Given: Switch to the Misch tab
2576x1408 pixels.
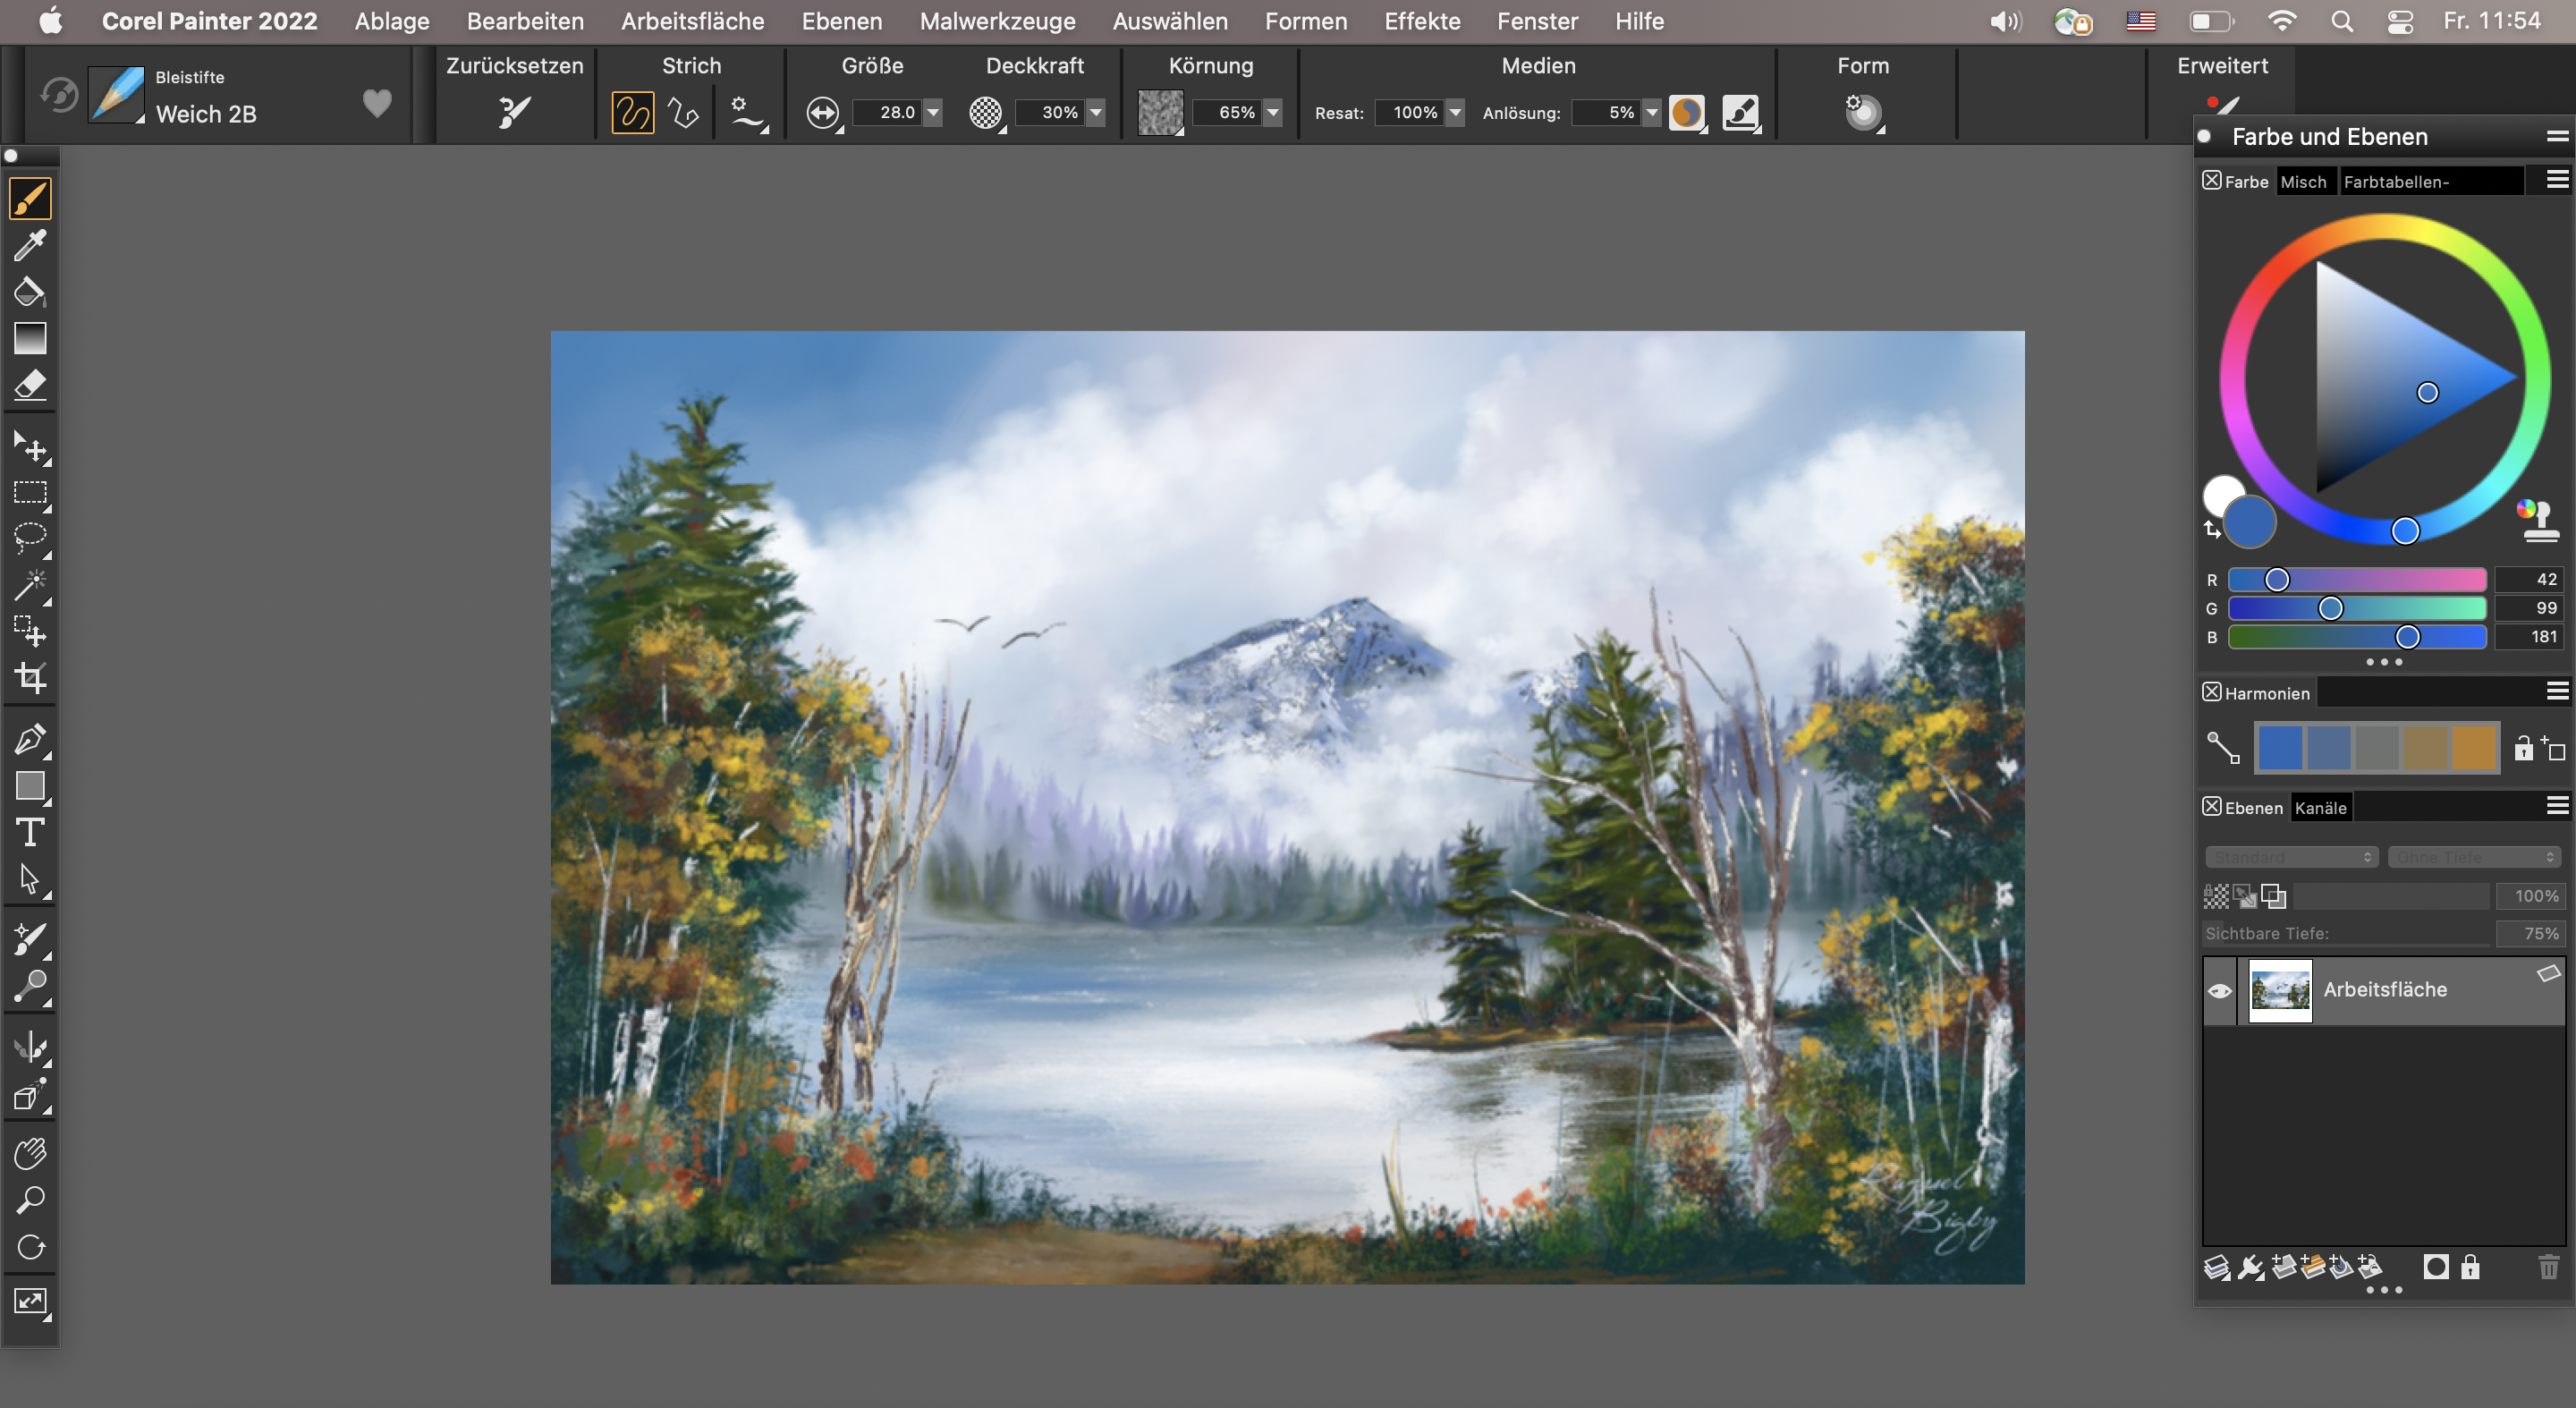Looking at the screenshot, I should point(2303,182).
